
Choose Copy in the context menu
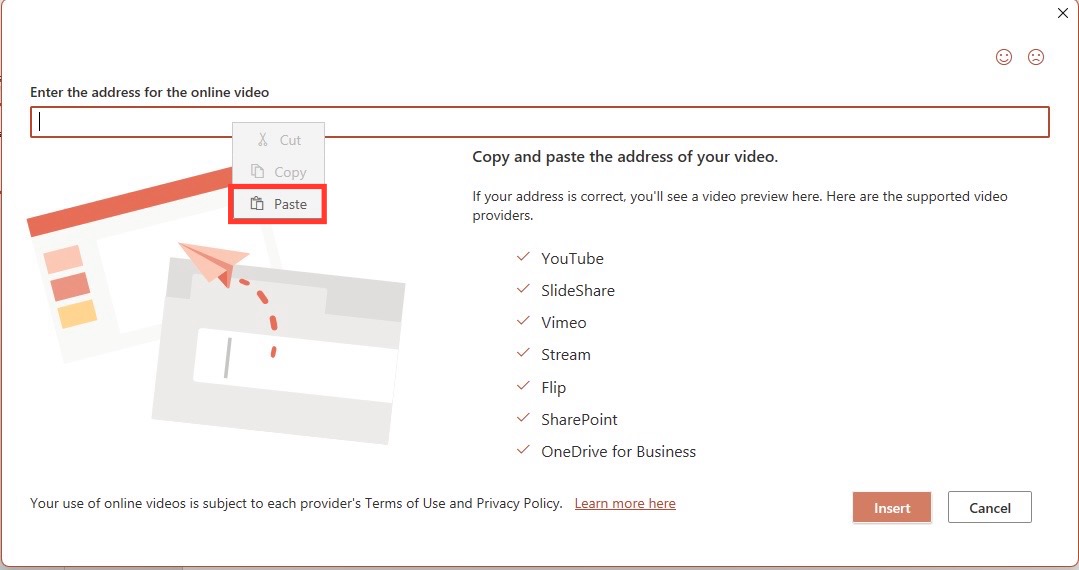(x=278, y=172)
